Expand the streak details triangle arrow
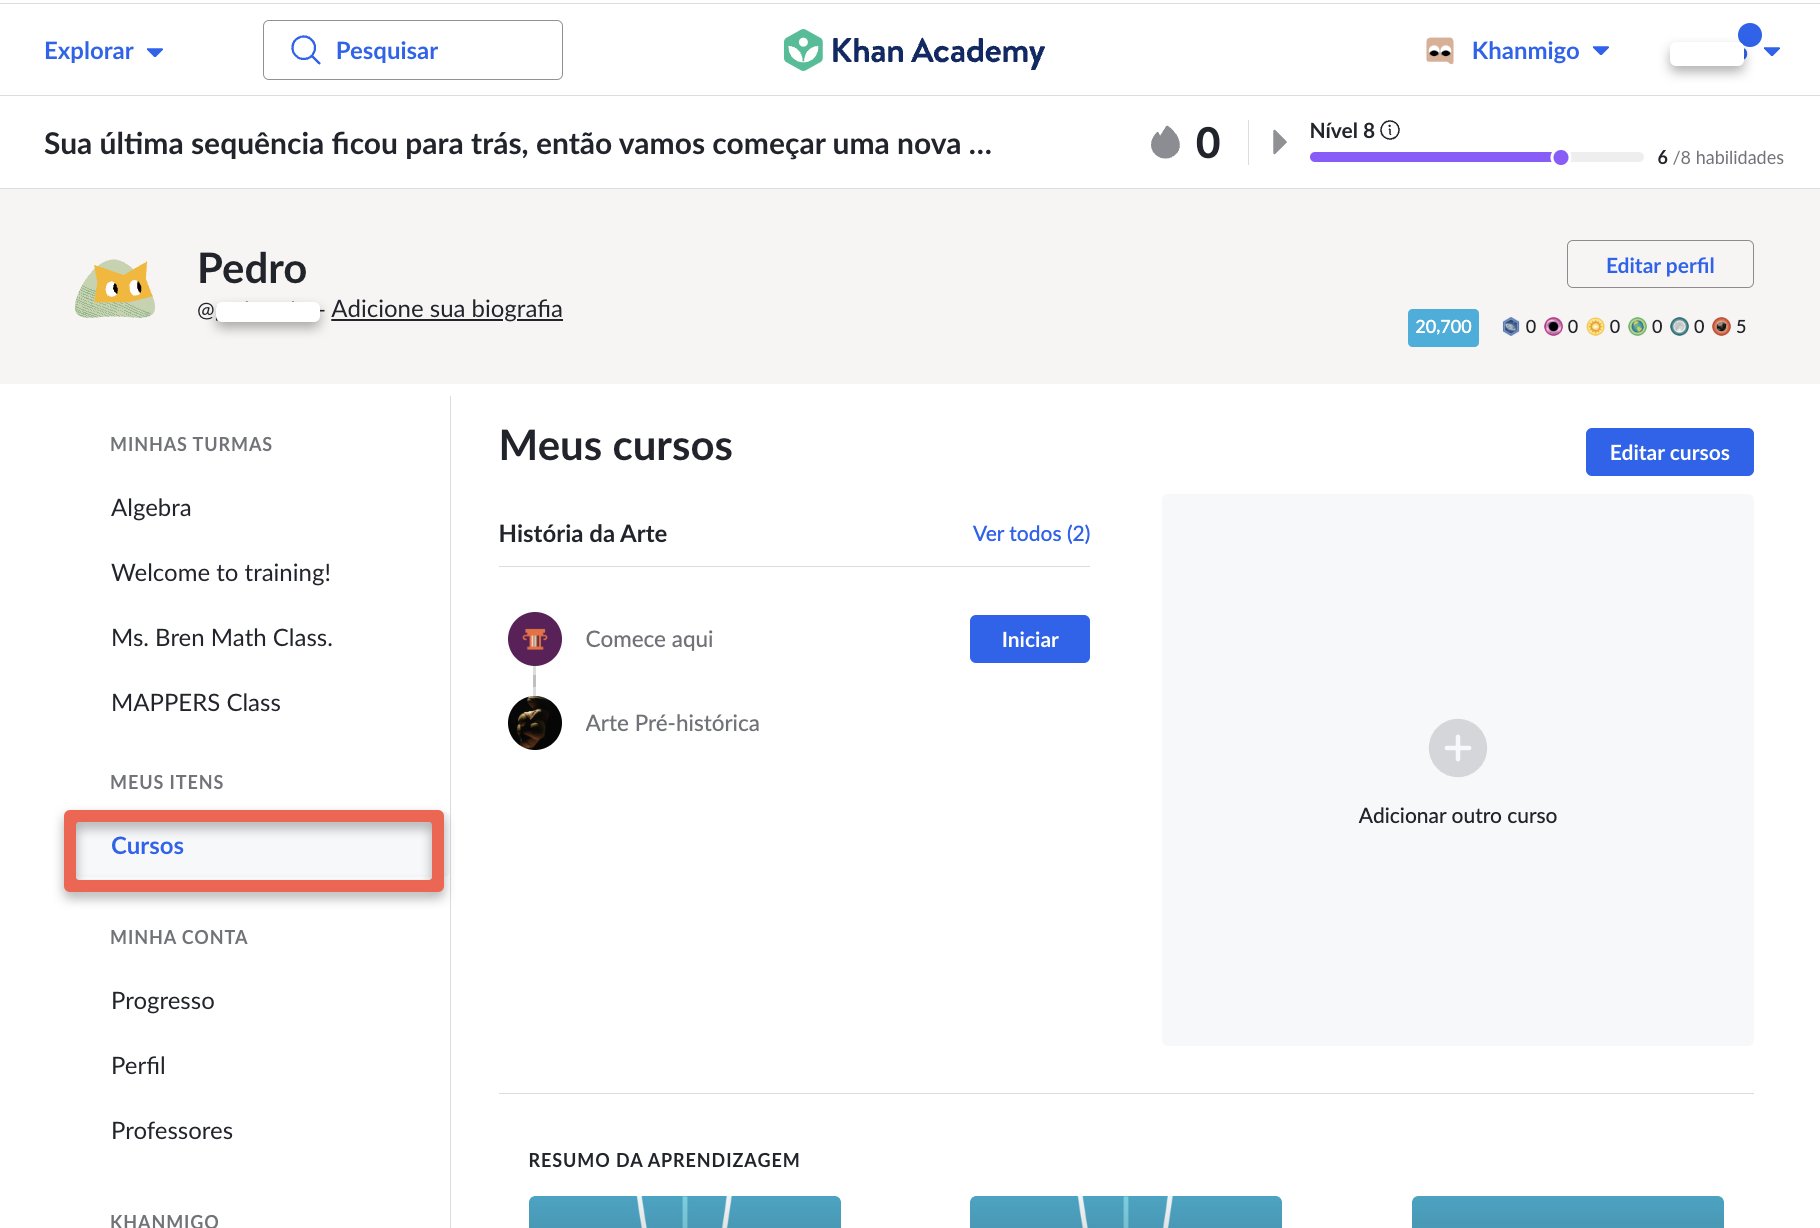The image size is (1820, 1228). 1279,142
